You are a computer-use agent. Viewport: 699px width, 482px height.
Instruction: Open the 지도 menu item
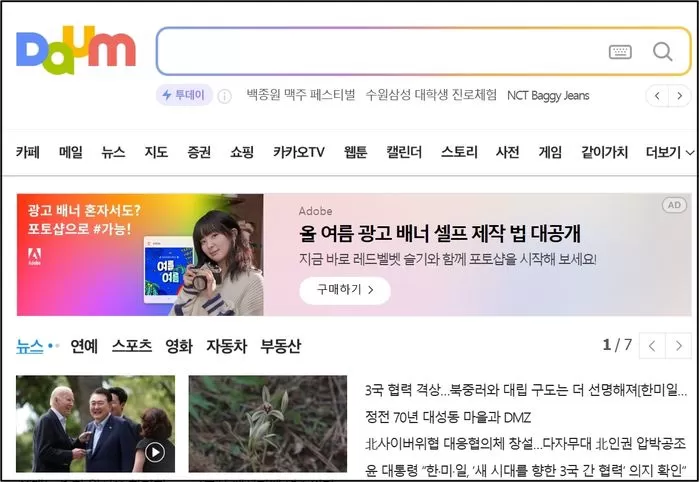tap(156, 152)
